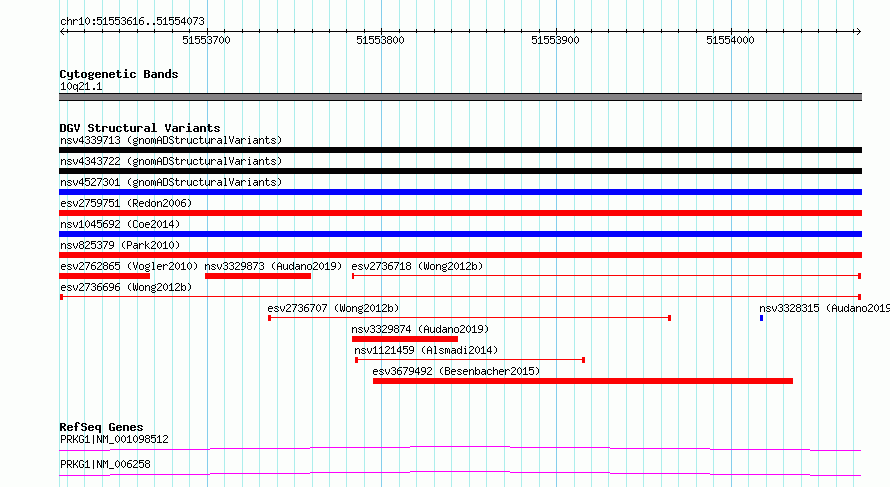Select the red bar for esv2759751

460,213
